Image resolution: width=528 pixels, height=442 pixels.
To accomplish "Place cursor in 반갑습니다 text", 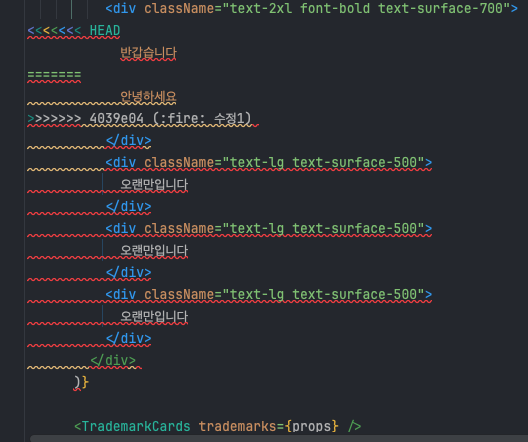I will tap(148, 53).
